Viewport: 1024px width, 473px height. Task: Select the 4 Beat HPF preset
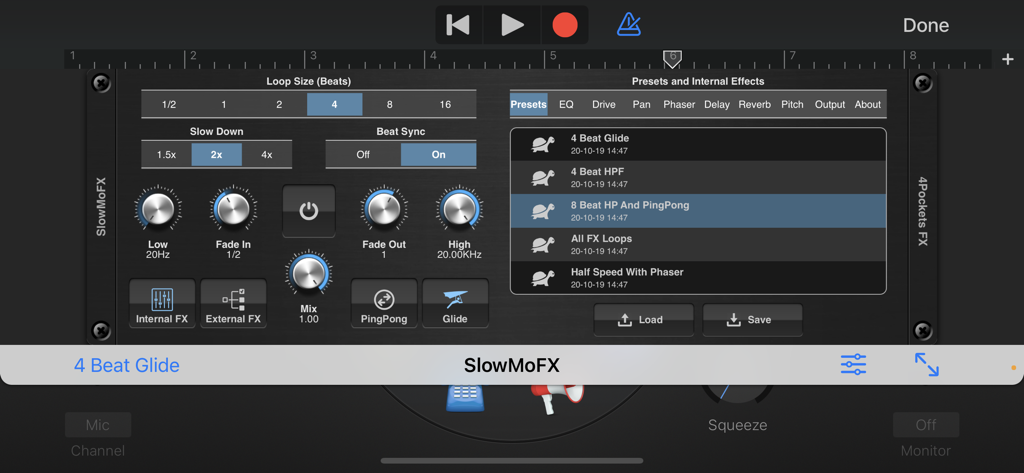pyautogui.click(x=698, y=177)
